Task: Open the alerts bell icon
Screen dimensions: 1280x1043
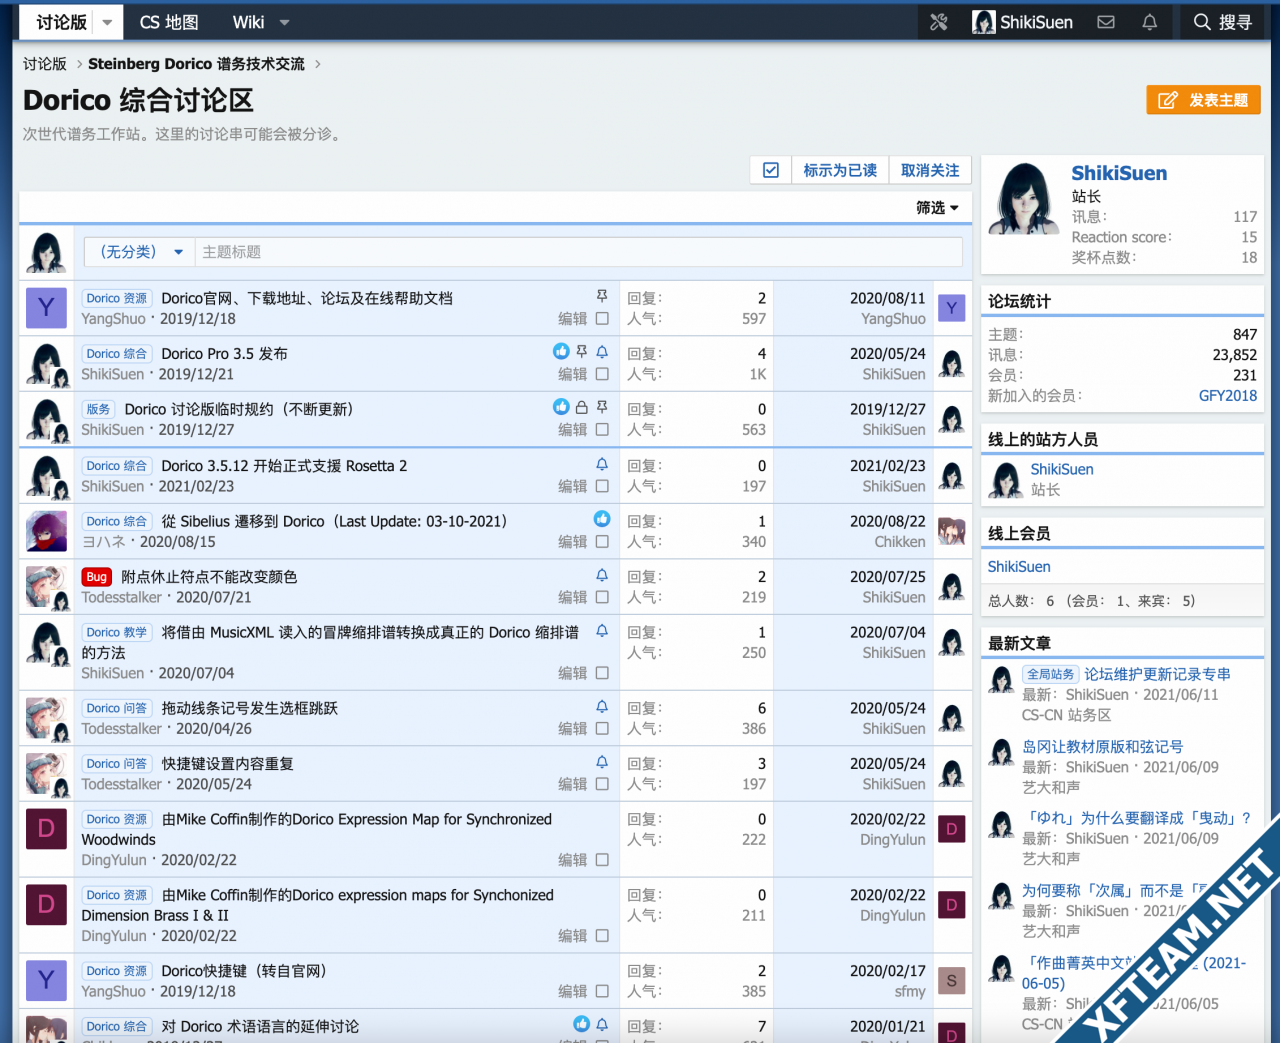Action: 1150,22
